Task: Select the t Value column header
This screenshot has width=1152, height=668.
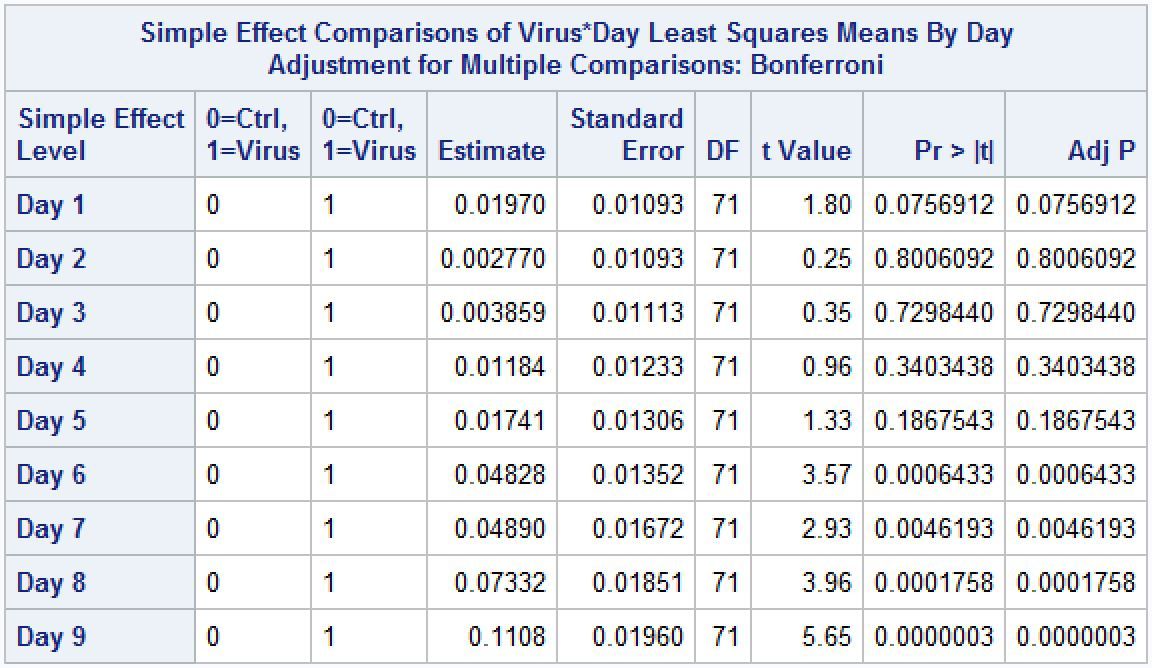Action: [x=806, y=151]
